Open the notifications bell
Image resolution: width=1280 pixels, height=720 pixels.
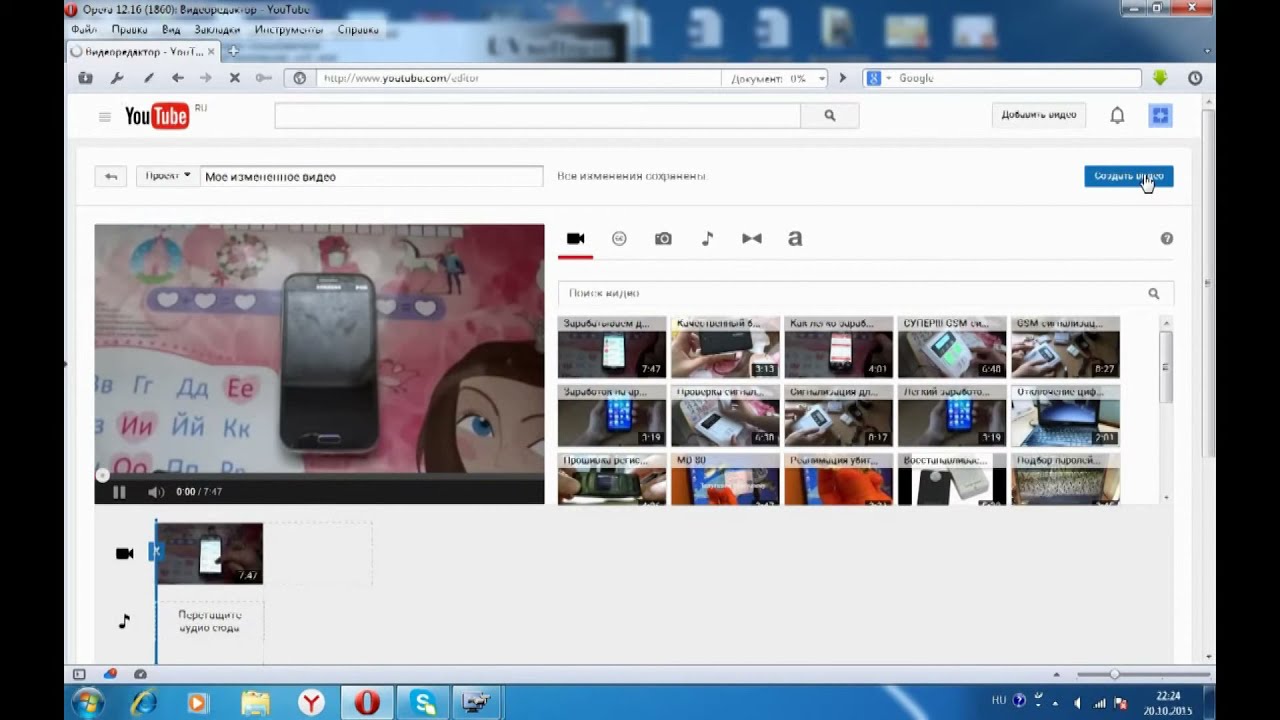pyautogui.click(x=1117, y=116)
